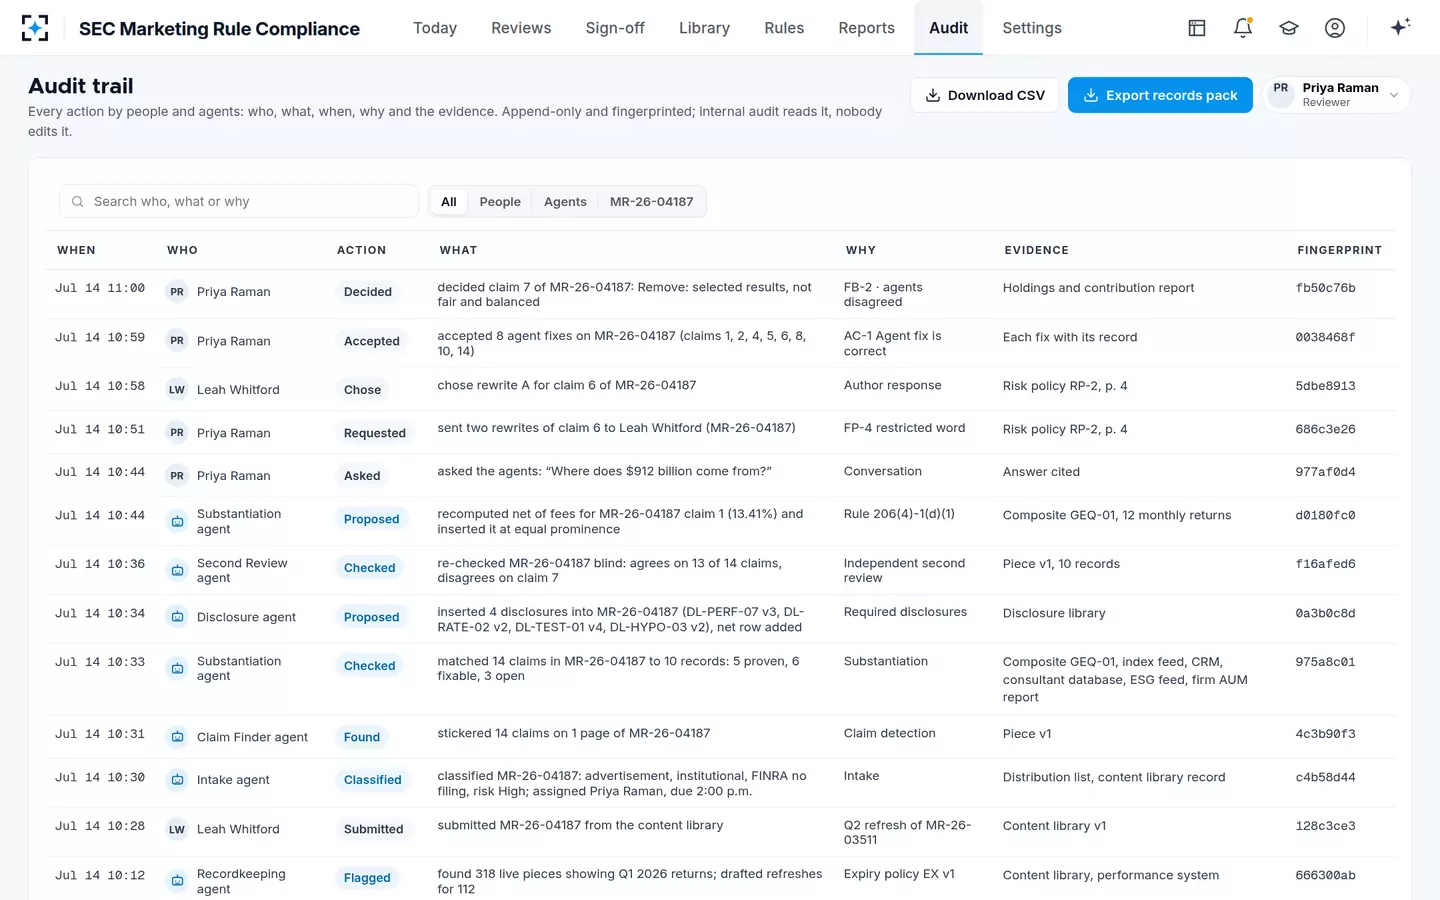Click agent icon in the 10:33 Substantiation row

pos(177,668)
